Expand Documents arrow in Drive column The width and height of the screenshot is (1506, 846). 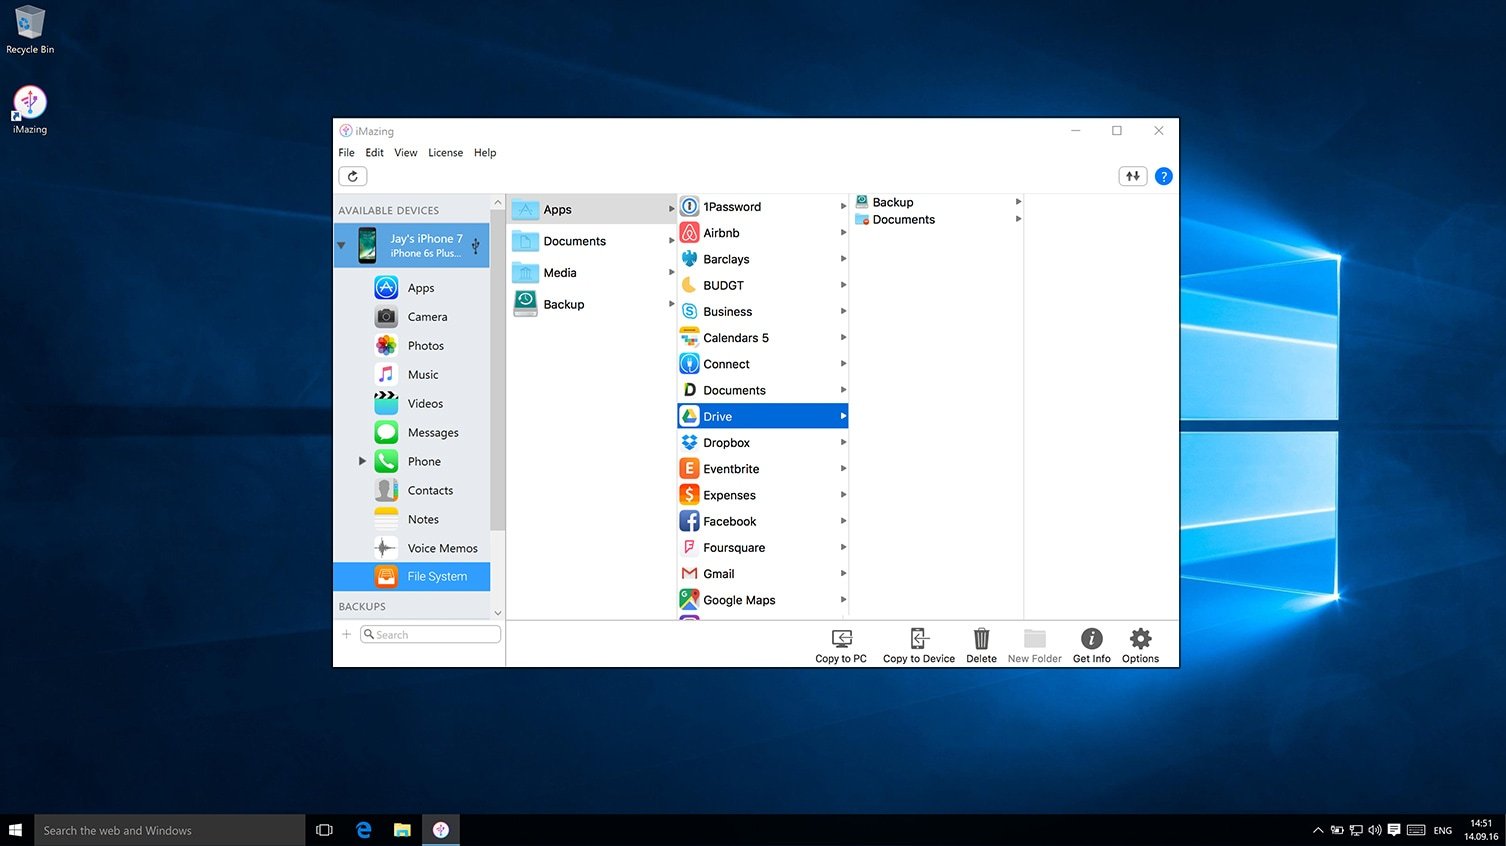(1018, 219)
